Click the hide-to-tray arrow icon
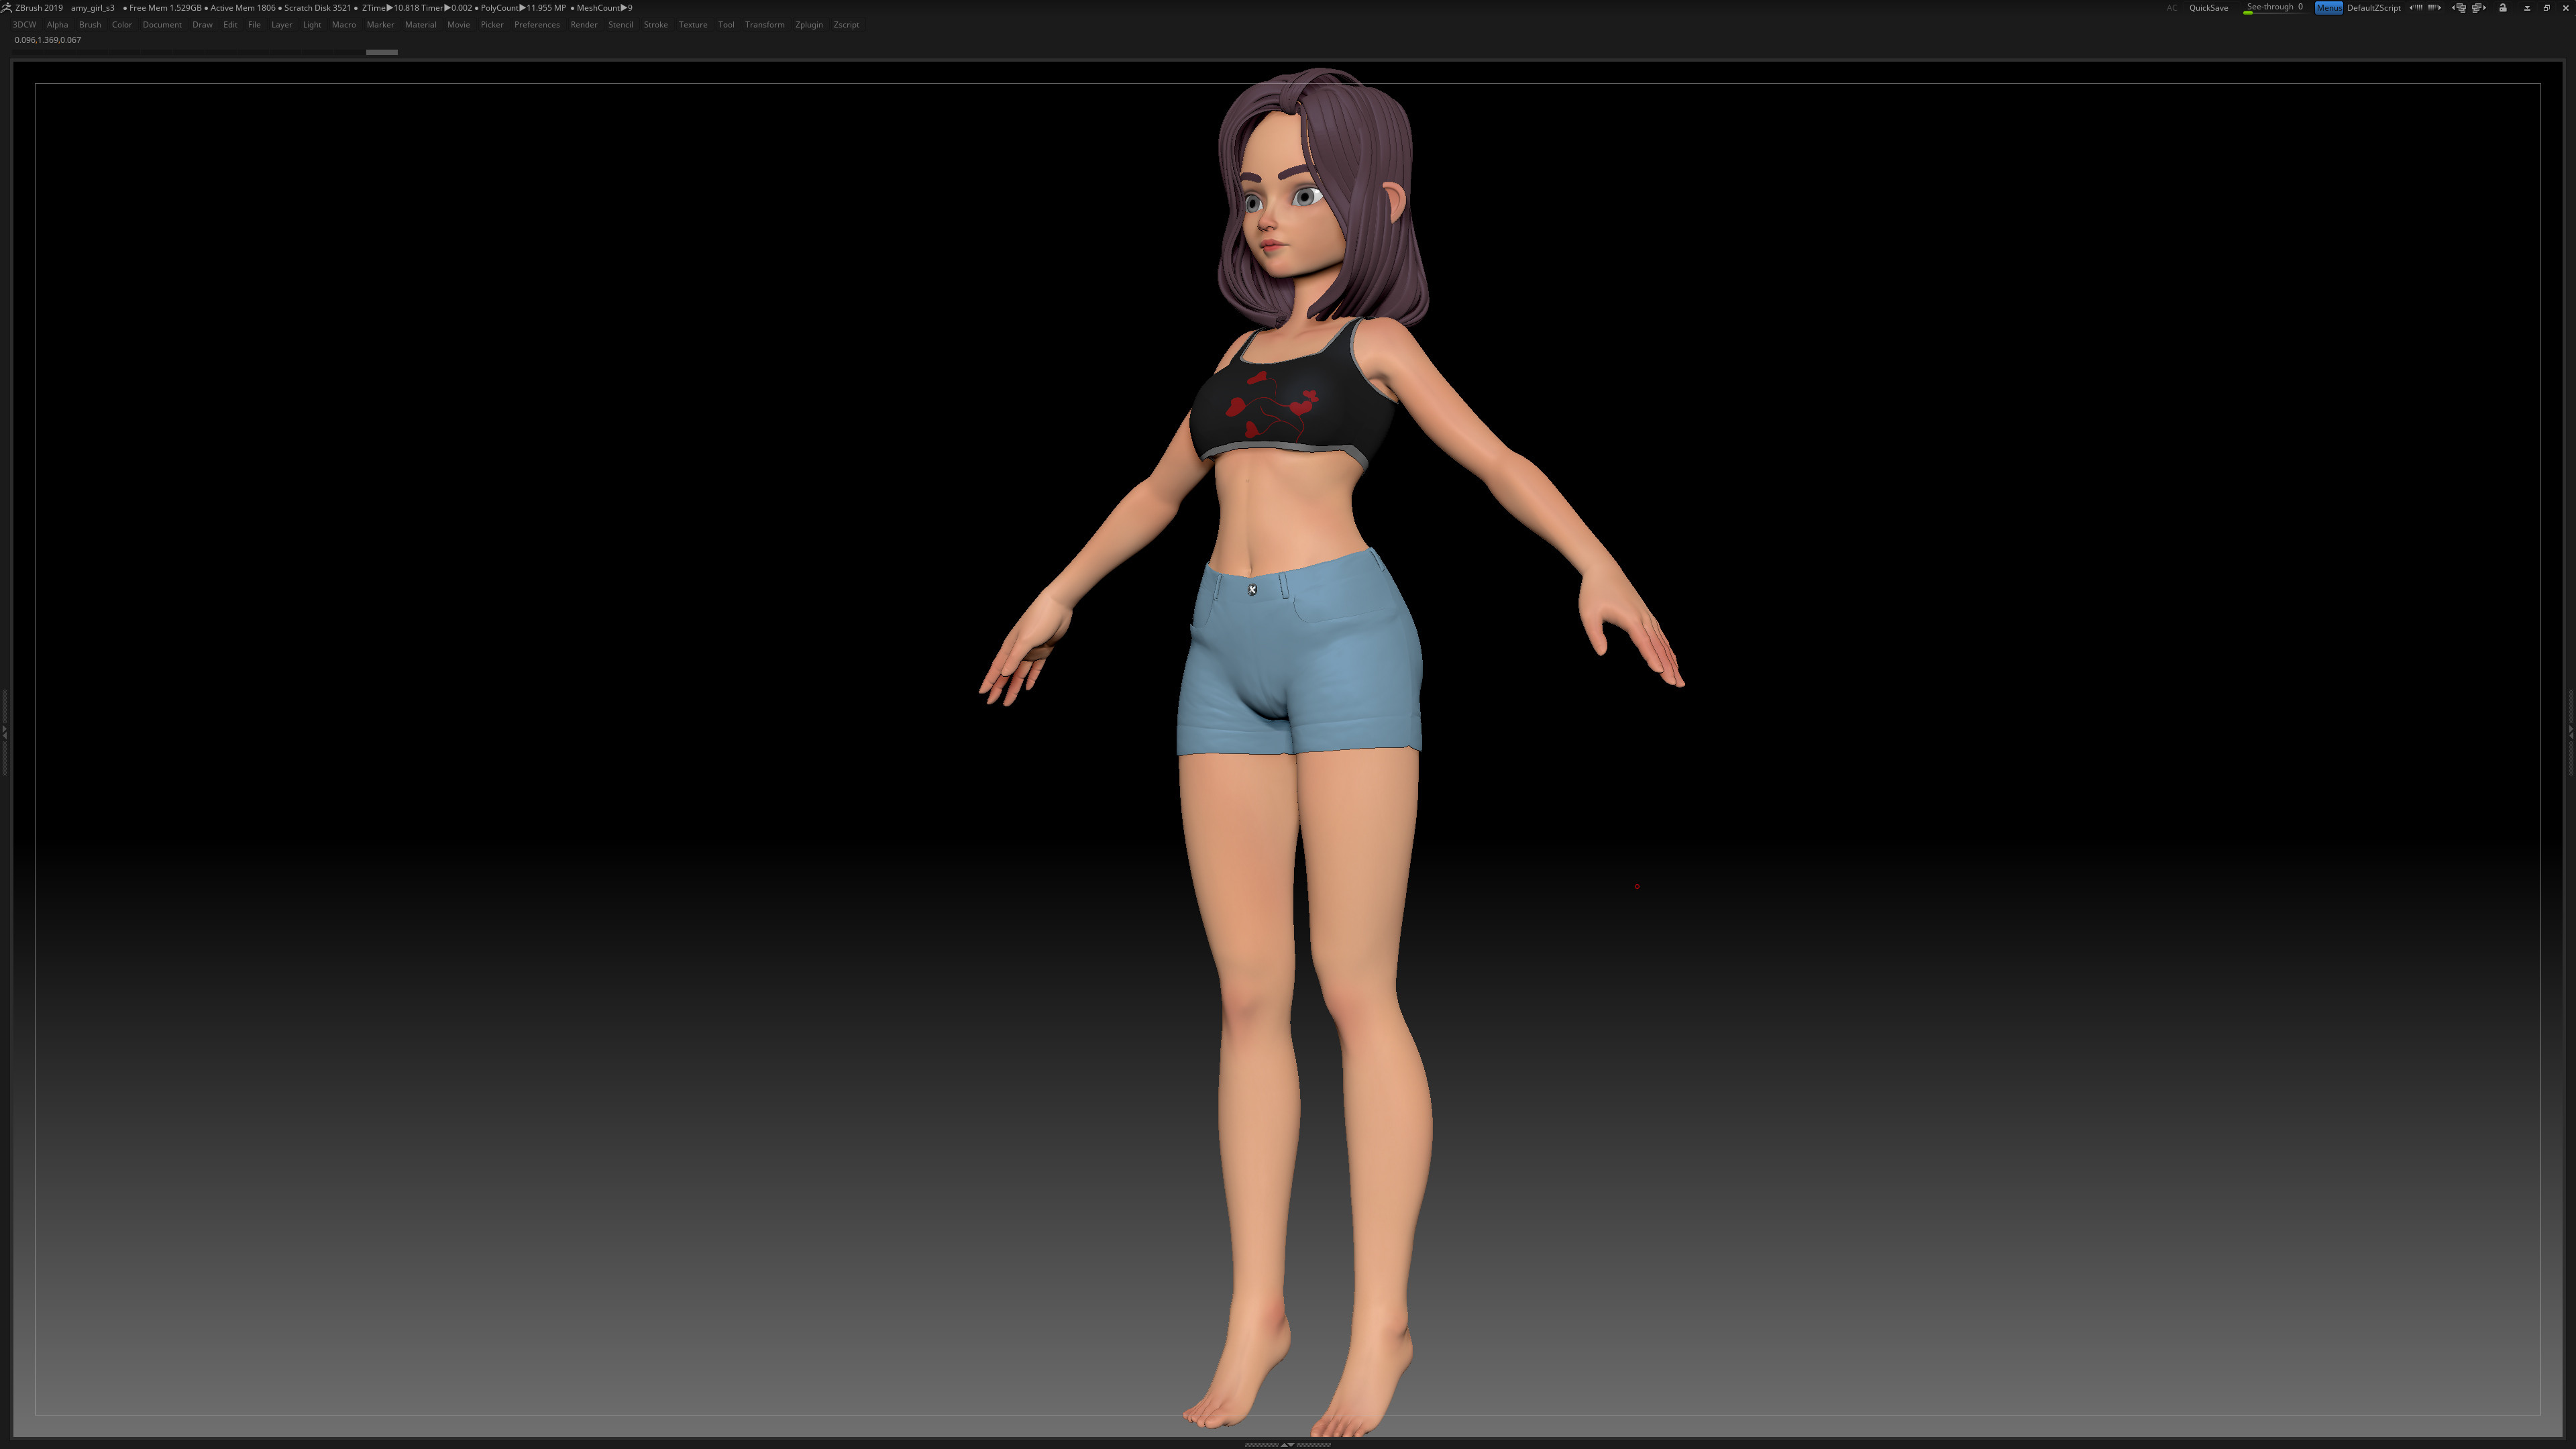Image resolution: width=2576 pixels, height=1449 pixels. click(x=2527, y=8)
